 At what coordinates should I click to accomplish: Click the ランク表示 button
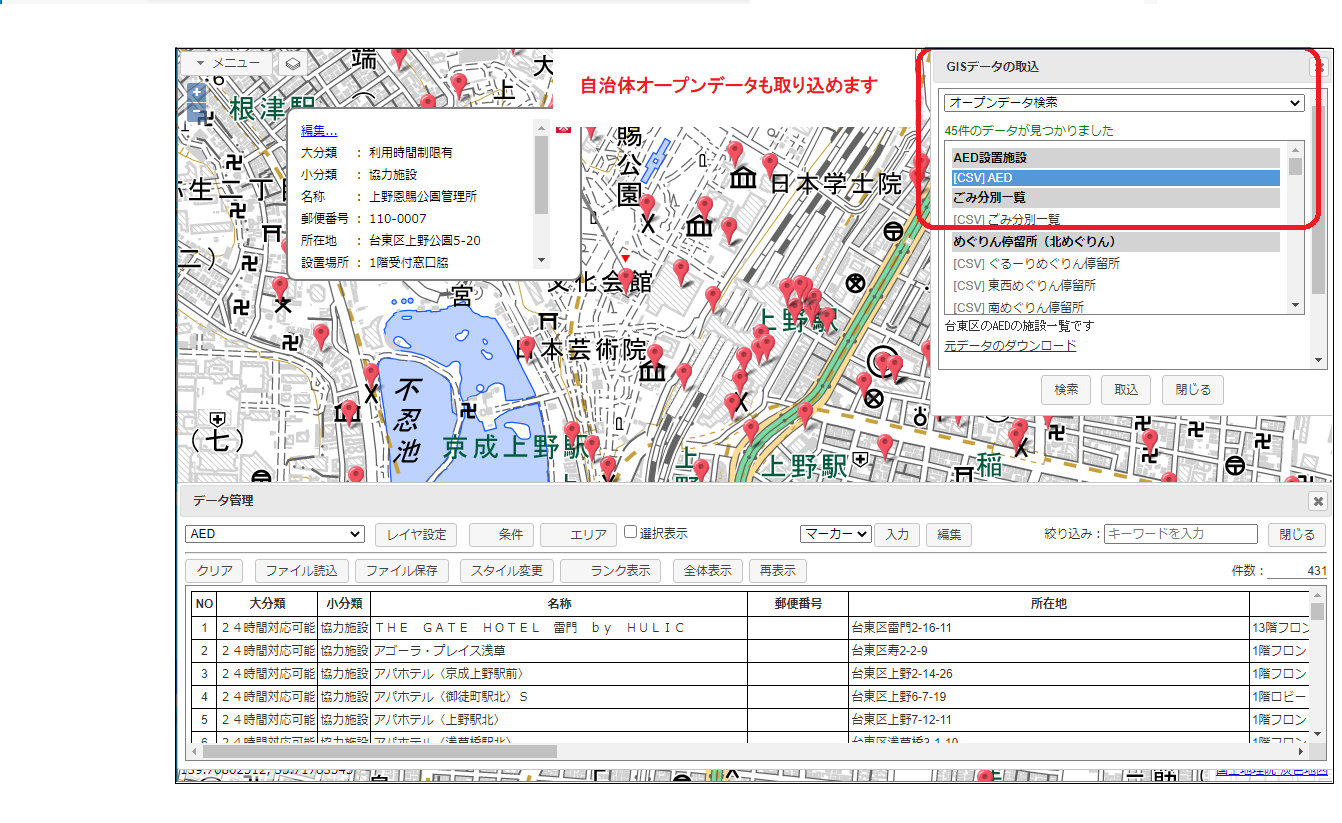(x=611, y=571)
